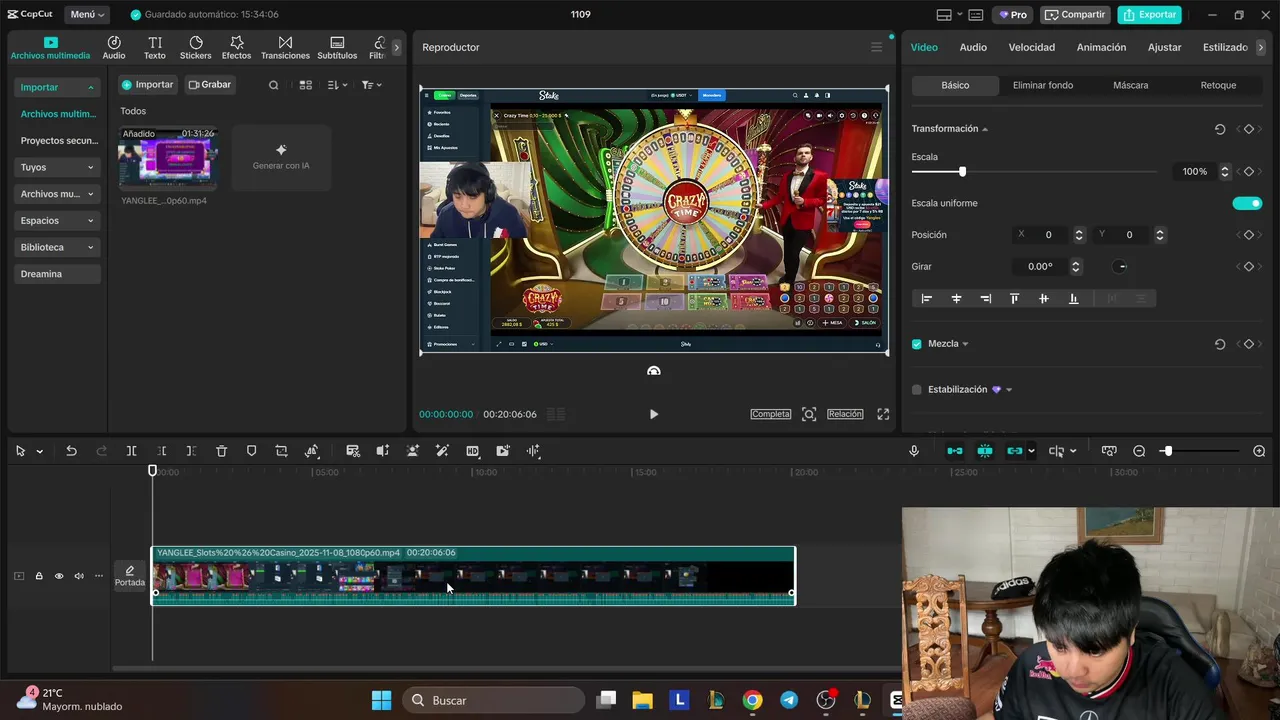The image size is (1280, 720).
Task: Split the clip at the playhead
Action: pos(131,451)
